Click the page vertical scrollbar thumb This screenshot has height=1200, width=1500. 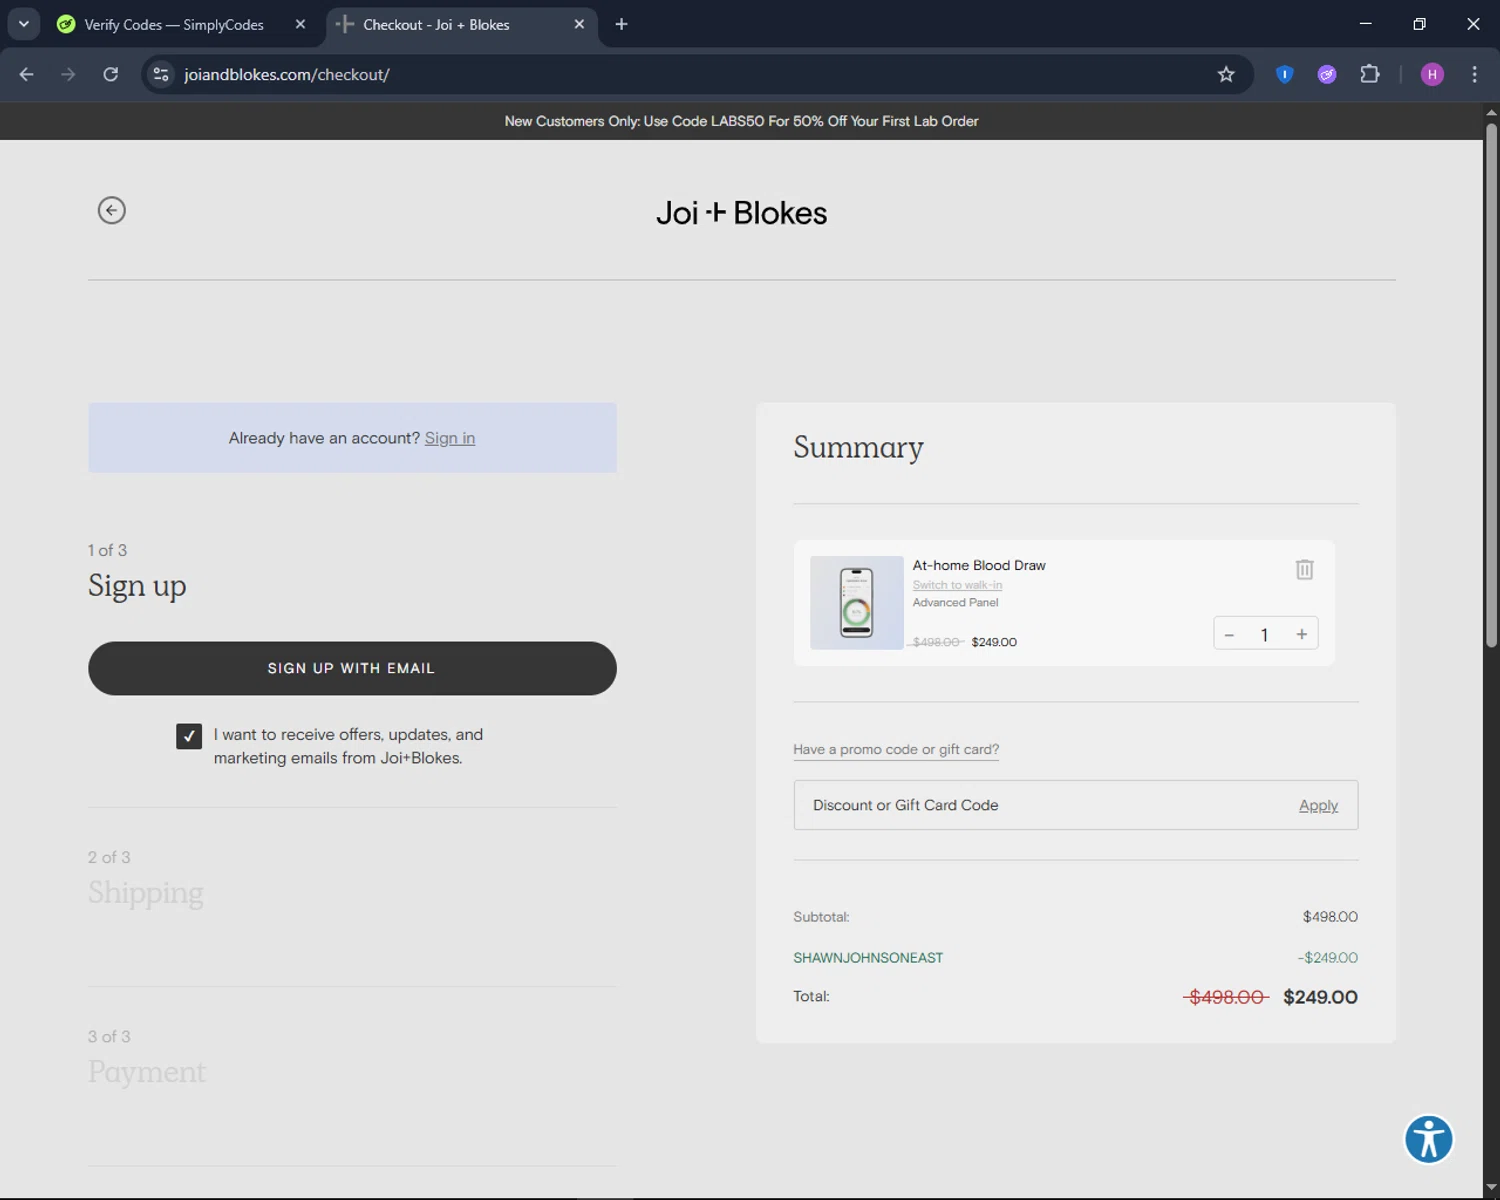[x=1491, y=385]
